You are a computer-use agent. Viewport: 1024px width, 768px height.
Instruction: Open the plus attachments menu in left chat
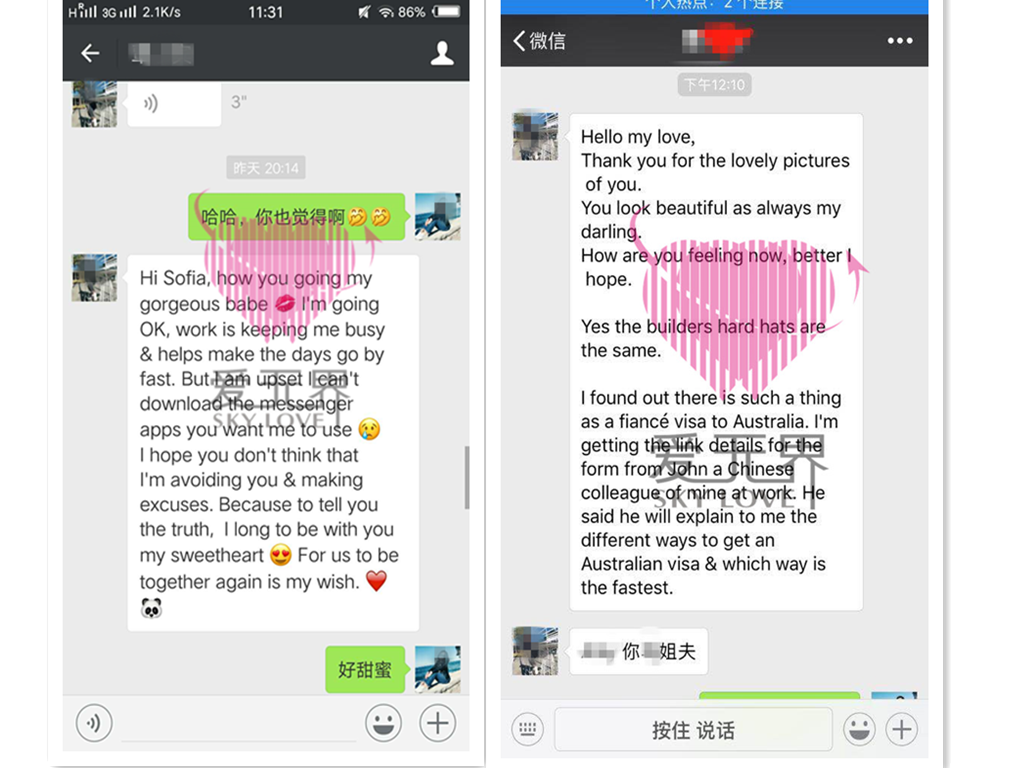coord(438,723)
